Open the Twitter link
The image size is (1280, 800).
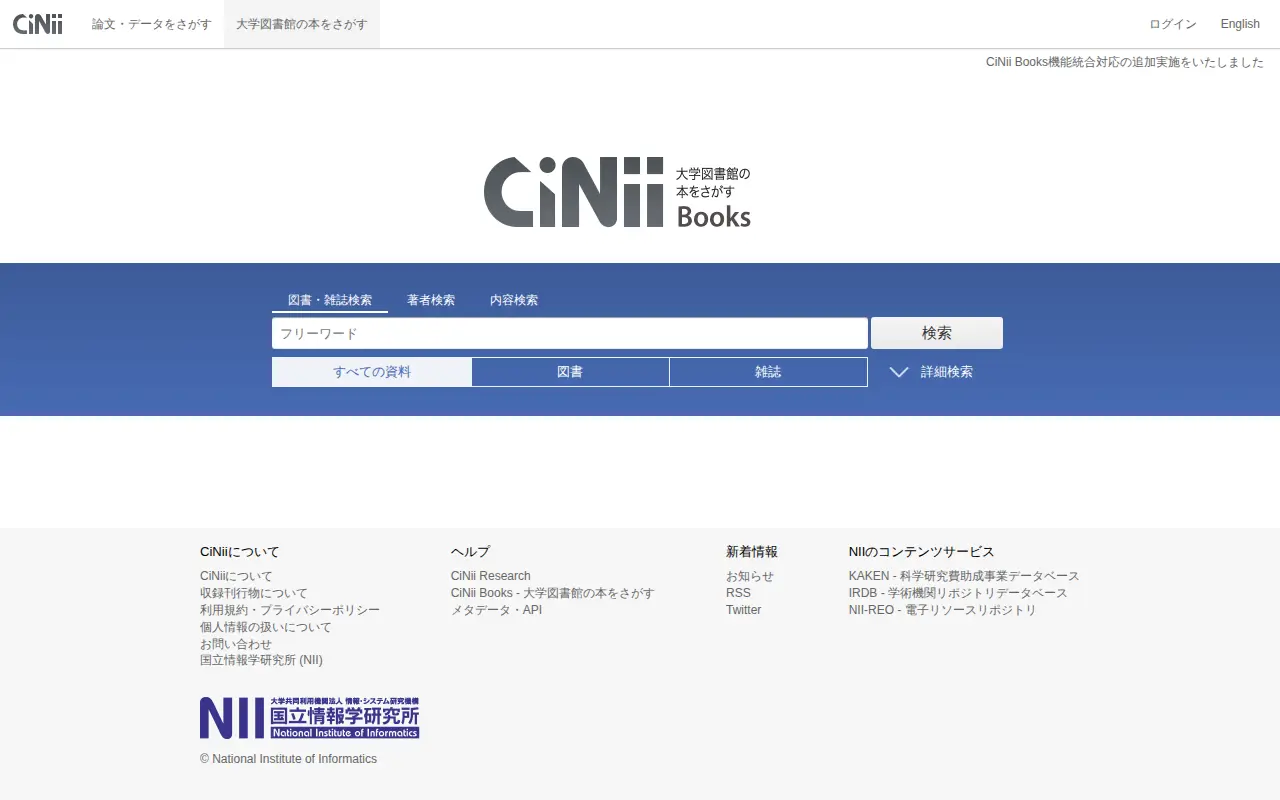pos(744,610)
